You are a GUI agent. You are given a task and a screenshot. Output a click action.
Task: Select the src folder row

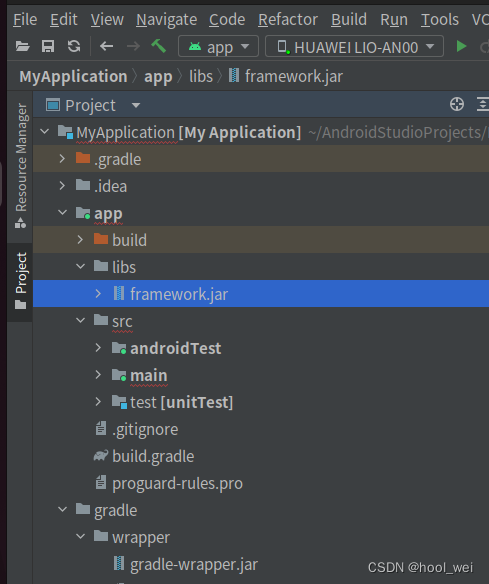coord(261,321)
